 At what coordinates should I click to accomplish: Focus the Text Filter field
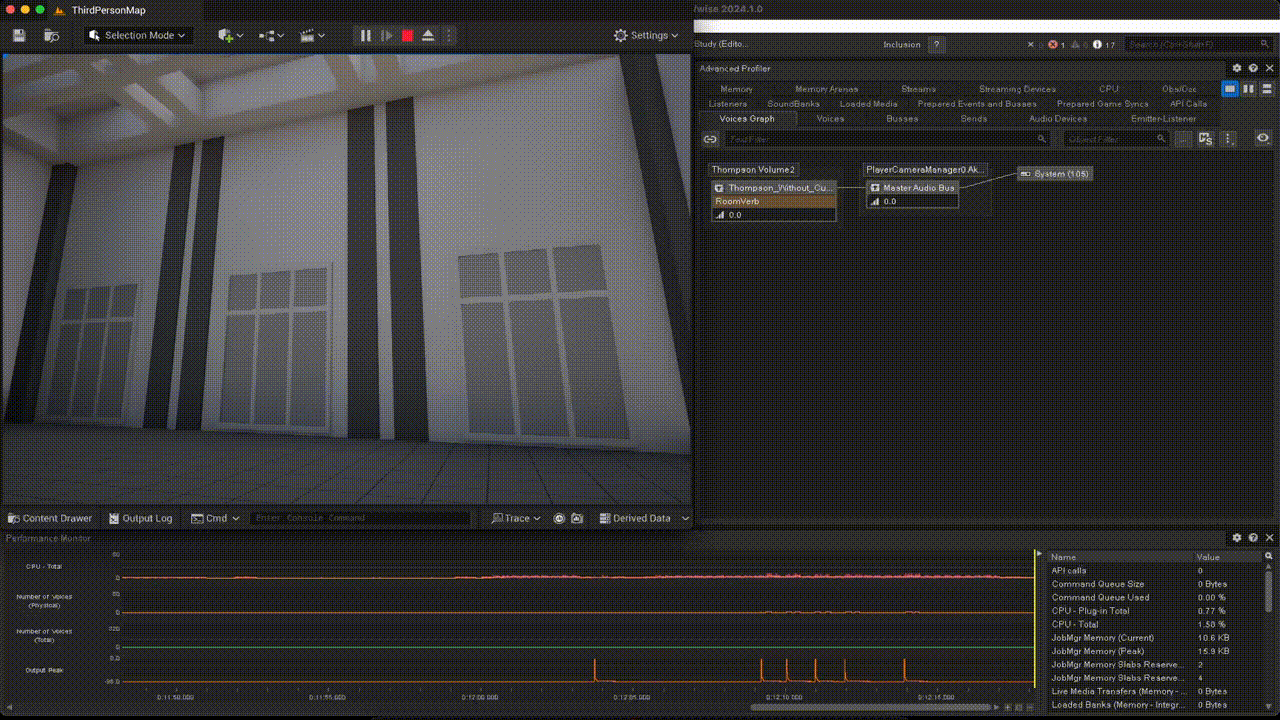pyautogui.click(x=887, y=139)
